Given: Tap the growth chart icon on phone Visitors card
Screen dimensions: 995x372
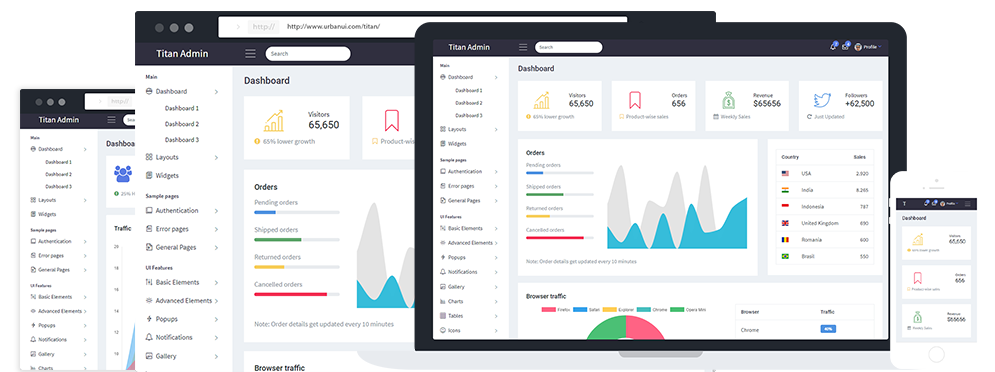Looking at the screenshot, I should 918,239.
